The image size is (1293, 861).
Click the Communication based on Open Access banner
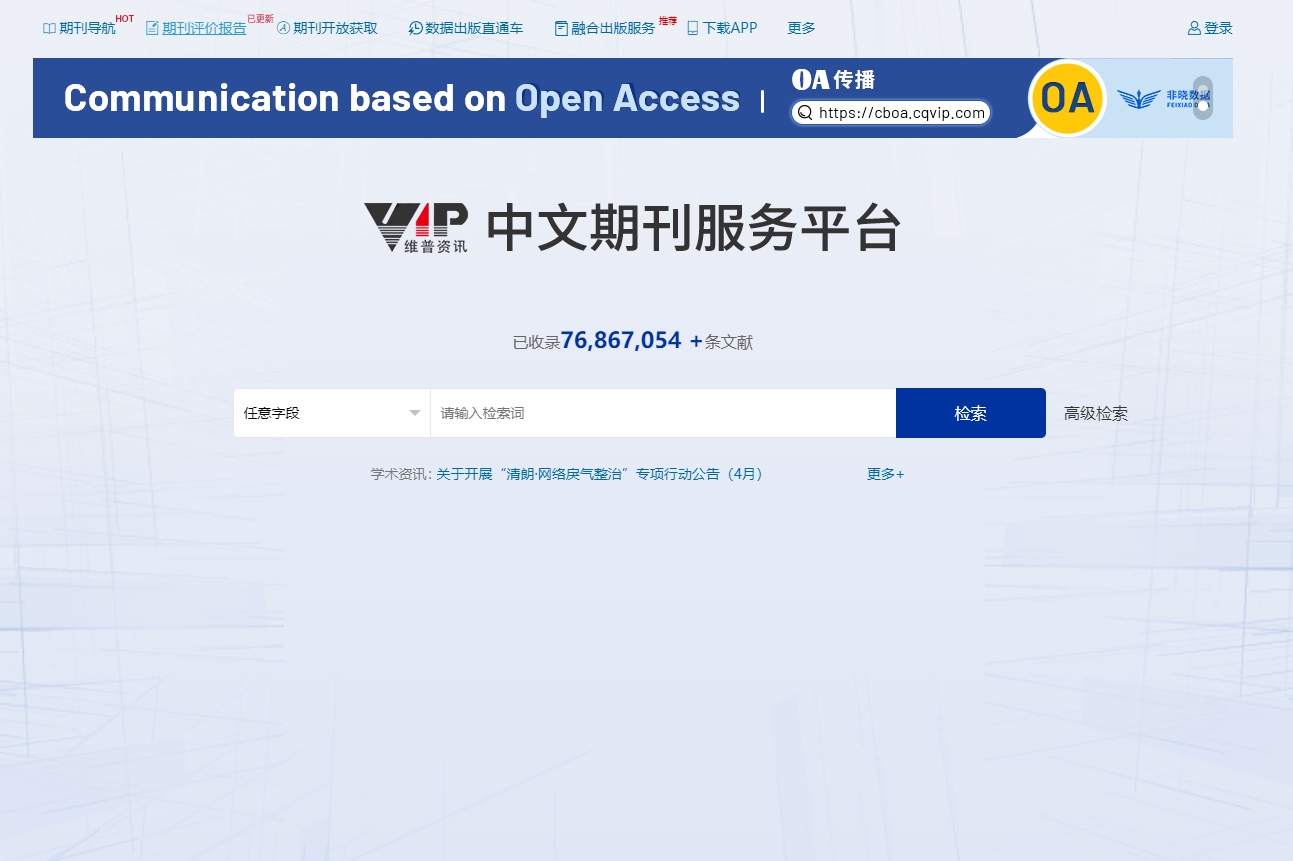633,98
